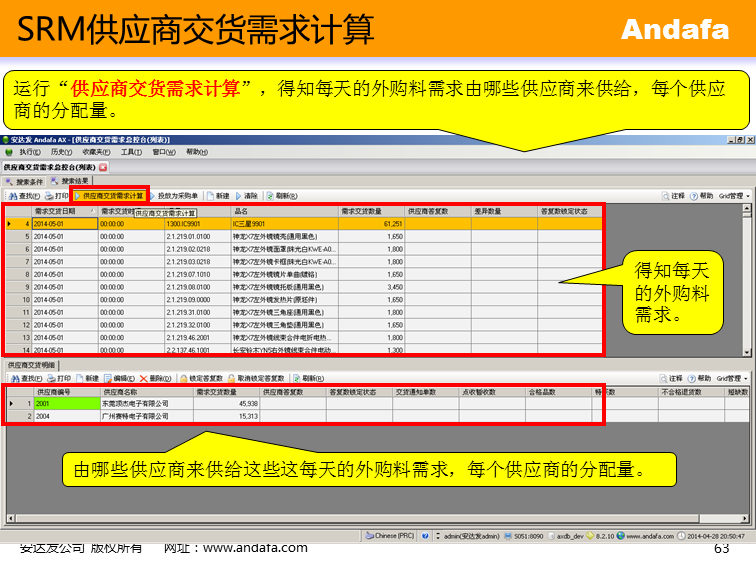The height and width of the screenshot is (567, 756).
Task: Click 打印 print icon in upper toolbar
Action: (56, 196)
